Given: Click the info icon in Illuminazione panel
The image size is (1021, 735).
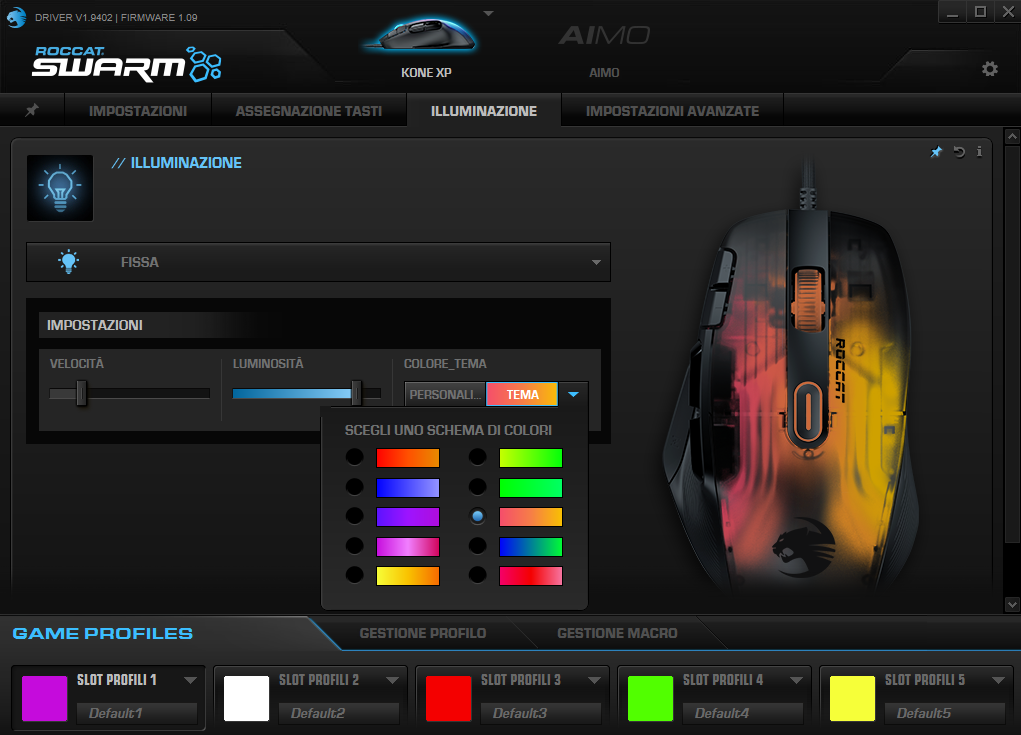Looking at the screenshot, I should 979,152.
